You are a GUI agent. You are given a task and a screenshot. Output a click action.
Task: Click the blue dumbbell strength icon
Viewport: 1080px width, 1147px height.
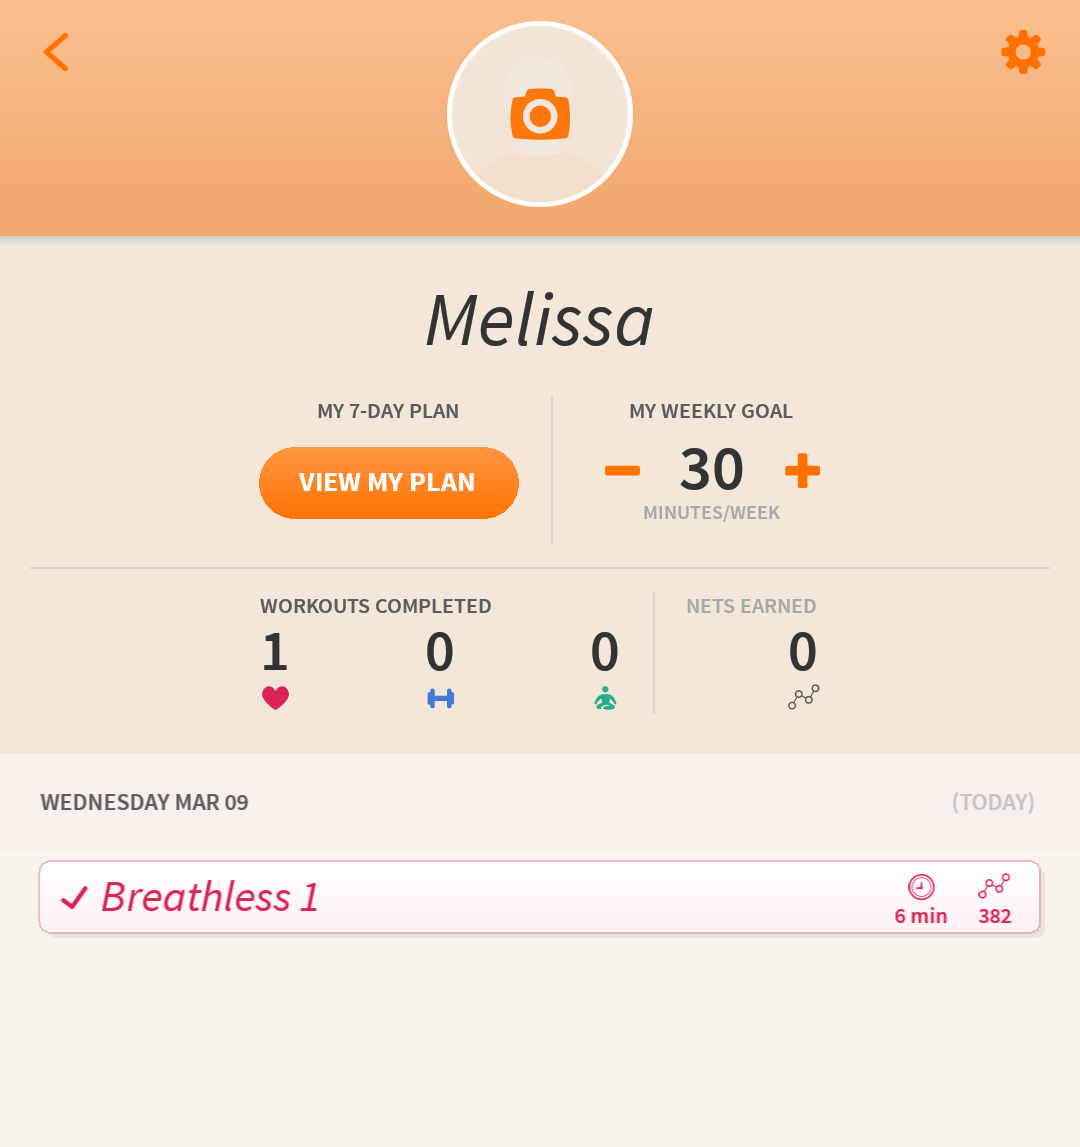[x=440, y=699]
